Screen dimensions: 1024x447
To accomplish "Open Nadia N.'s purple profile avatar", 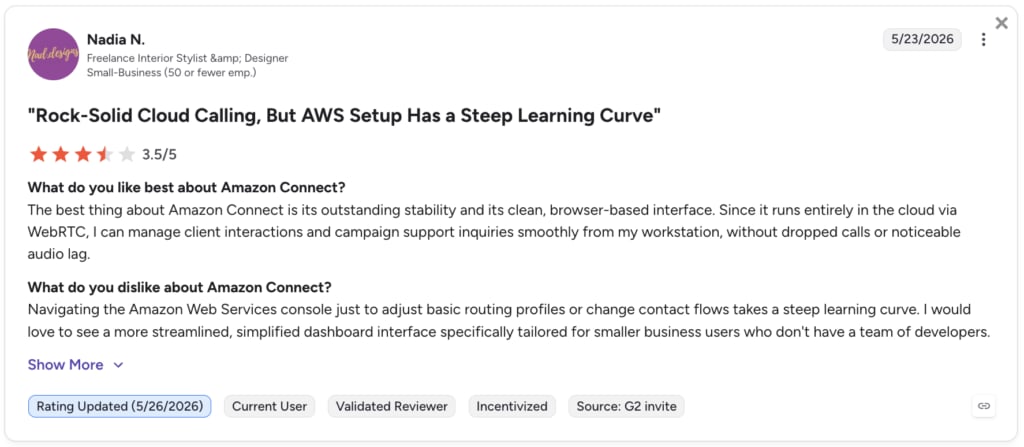I will click(x=54, y=54).
